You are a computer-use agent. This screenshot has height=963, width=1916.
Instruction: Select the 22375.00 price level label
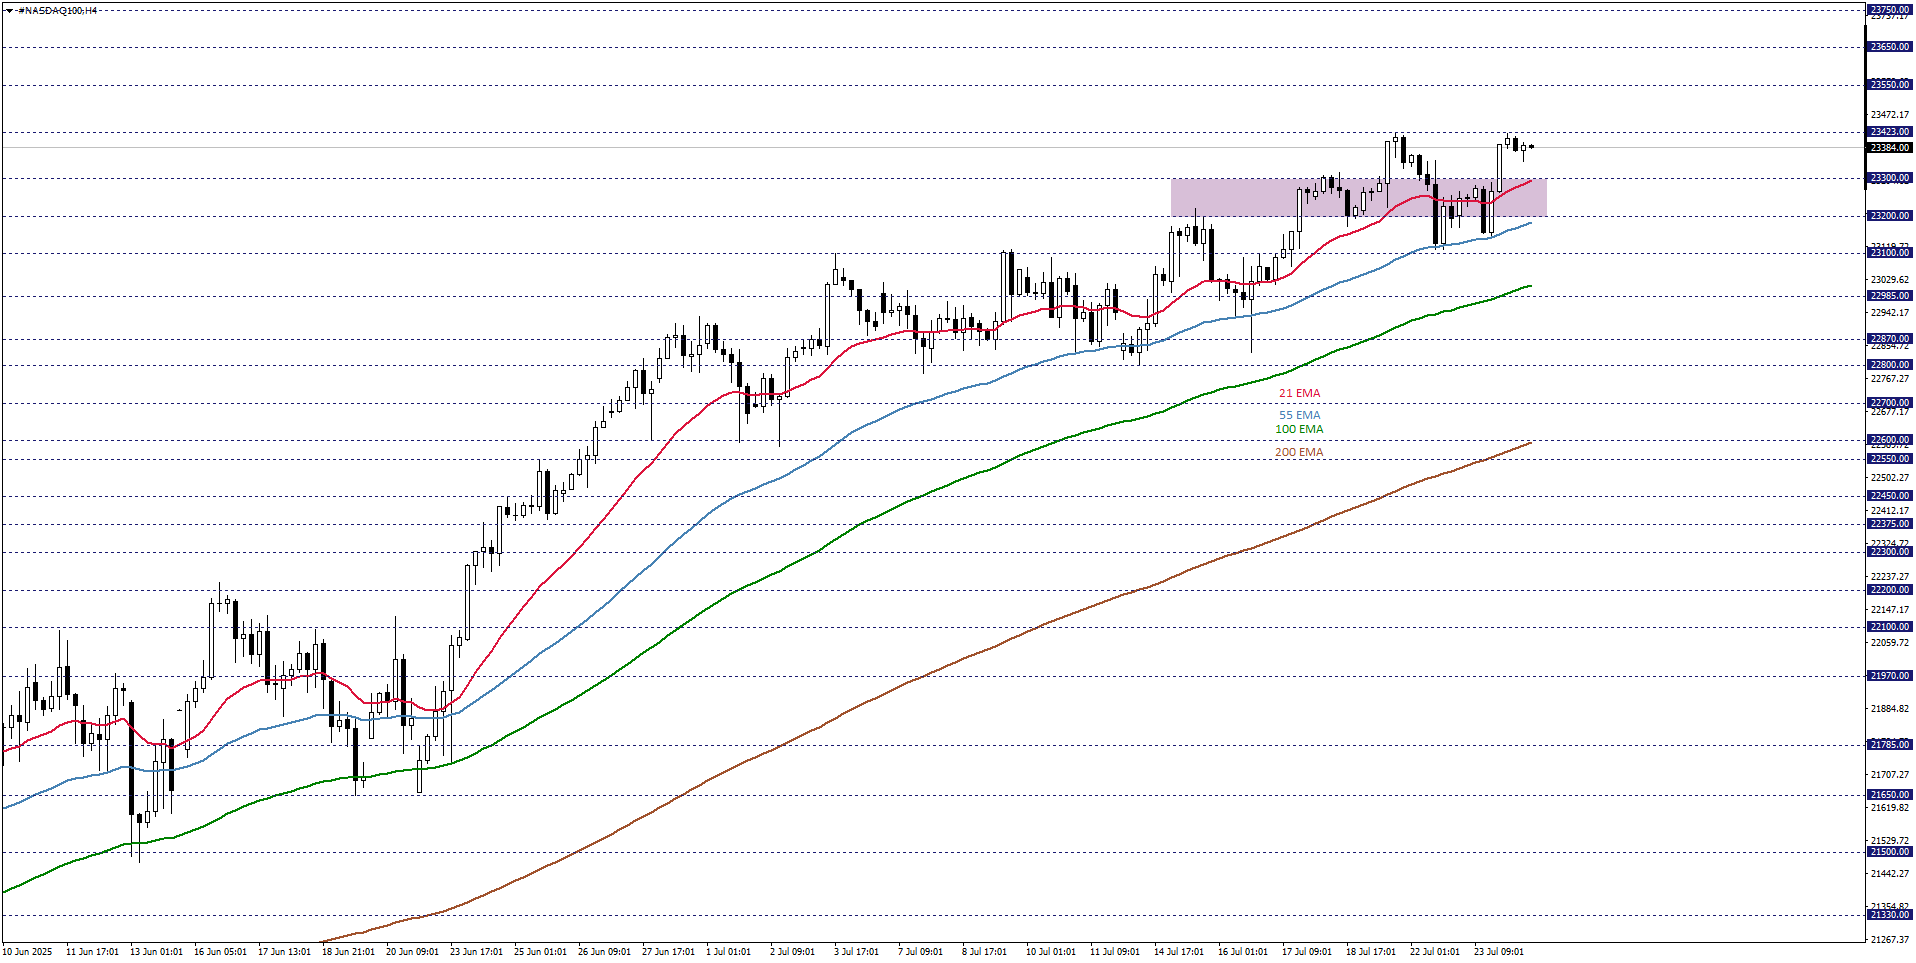[x=1889, y=524]
